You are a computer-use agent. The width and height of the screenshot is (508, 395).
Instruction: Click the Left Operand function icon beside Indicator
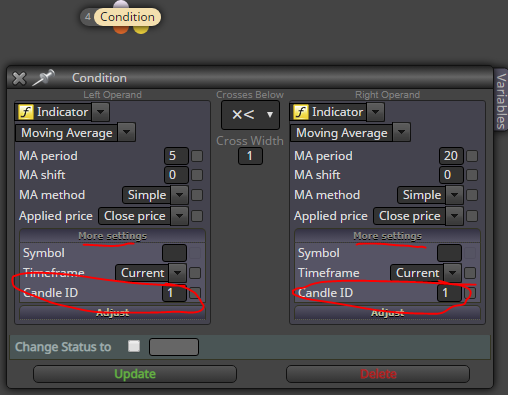[26, 112]
